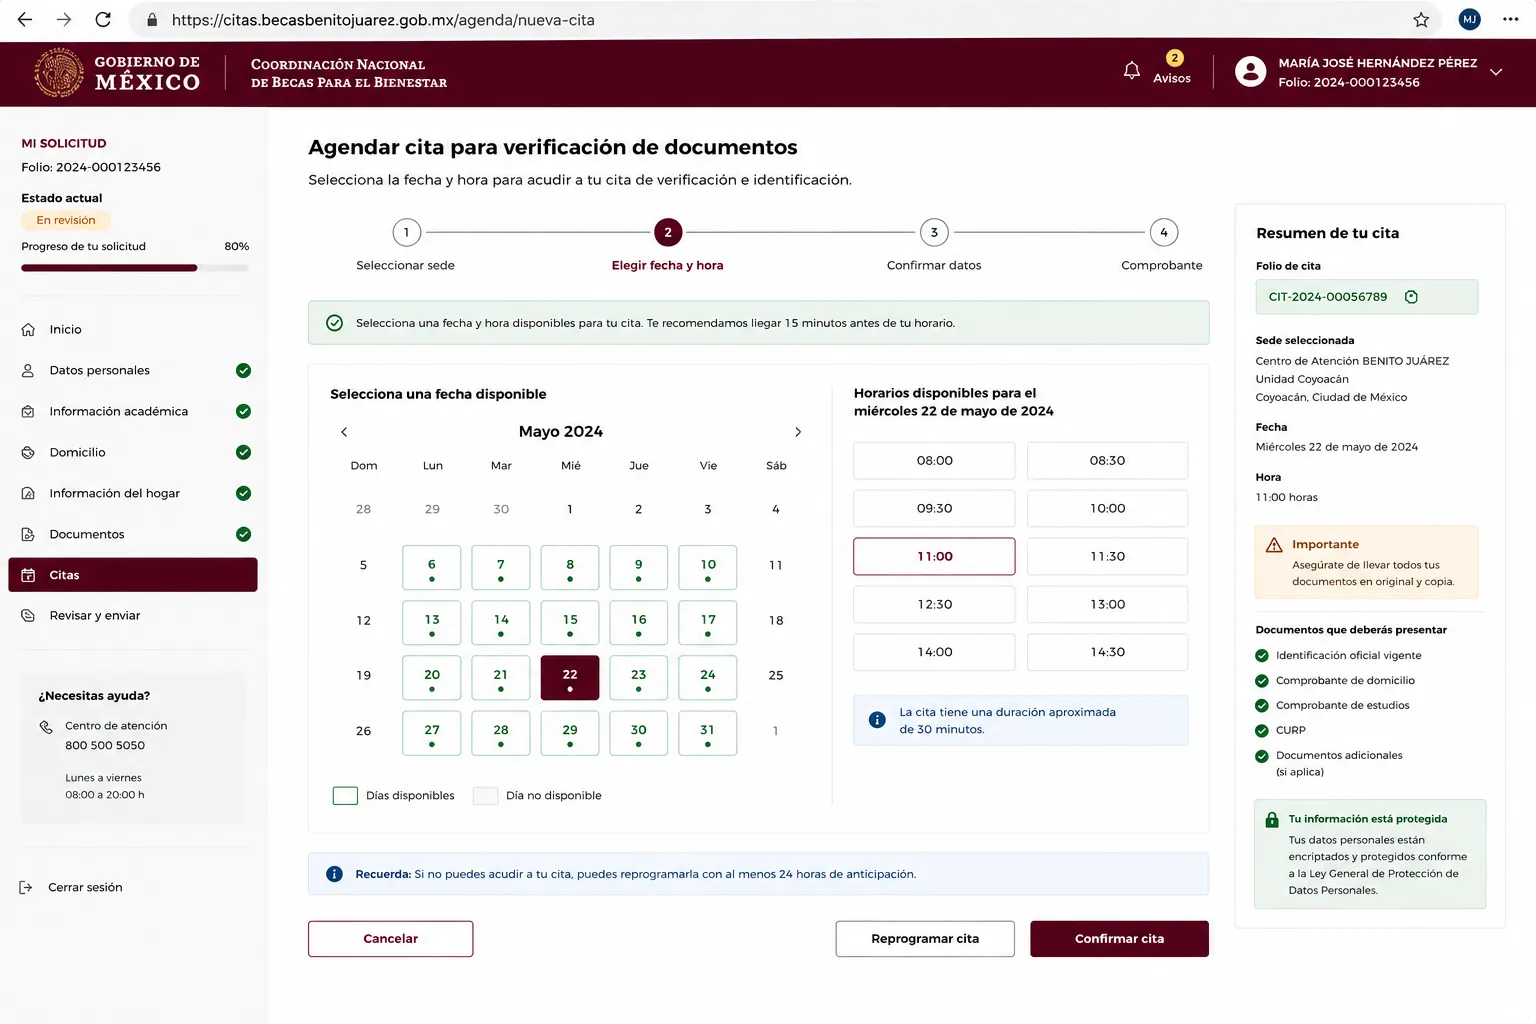Click green check next to Datos personales
This screenshot has height=1024, width=1536.
[x=243, y=370]
